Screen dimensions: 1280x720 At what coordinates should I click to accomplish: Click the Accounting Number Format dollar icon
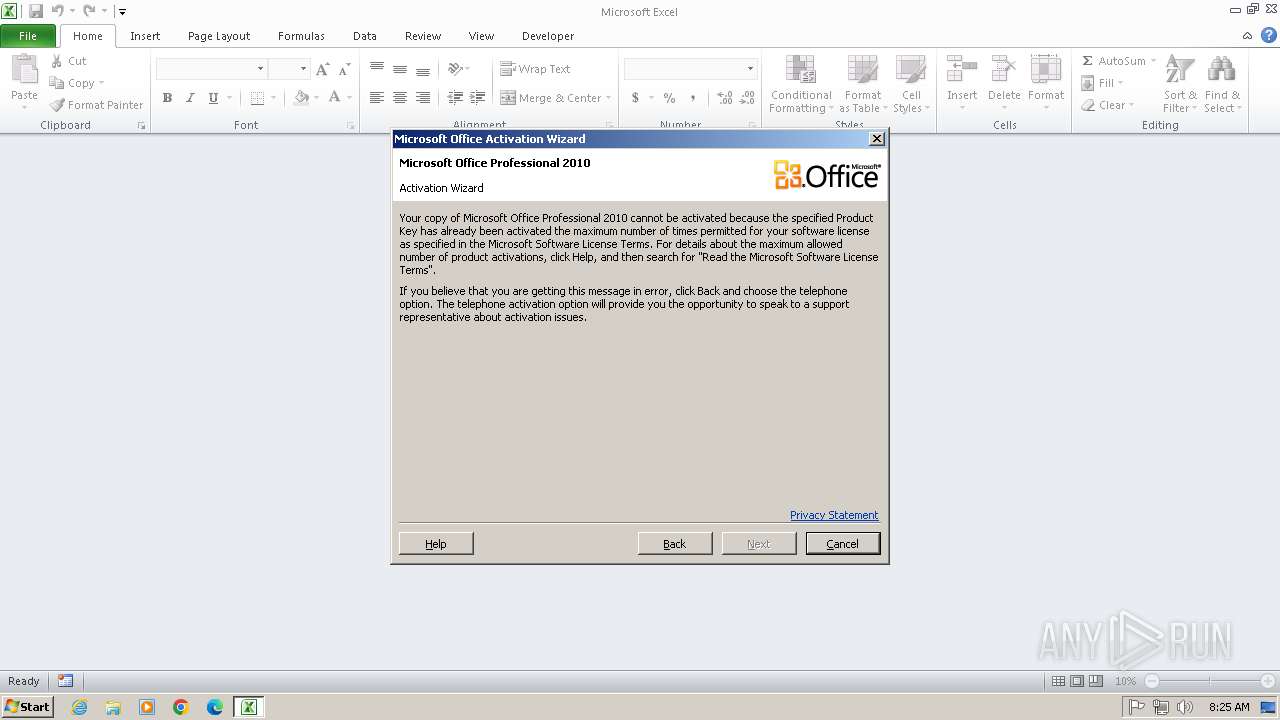point(635,98)
